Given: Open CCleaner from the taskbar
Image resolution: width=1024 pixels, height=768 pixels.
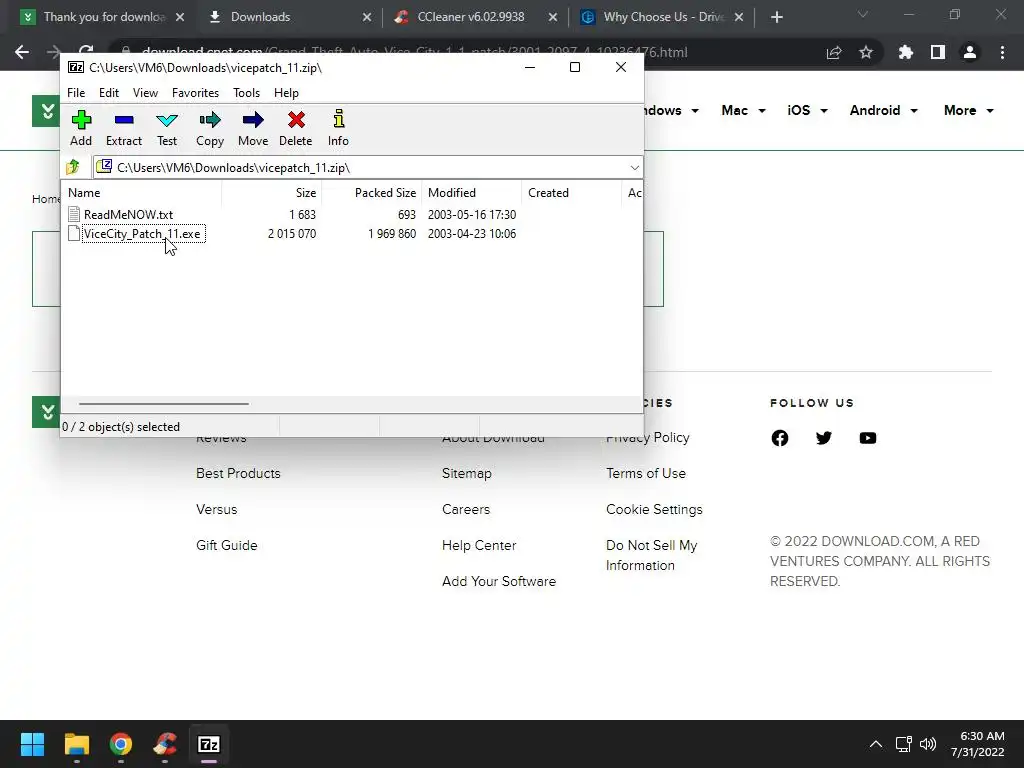Looking at the screenshot, I should click(x=165, y=744).
